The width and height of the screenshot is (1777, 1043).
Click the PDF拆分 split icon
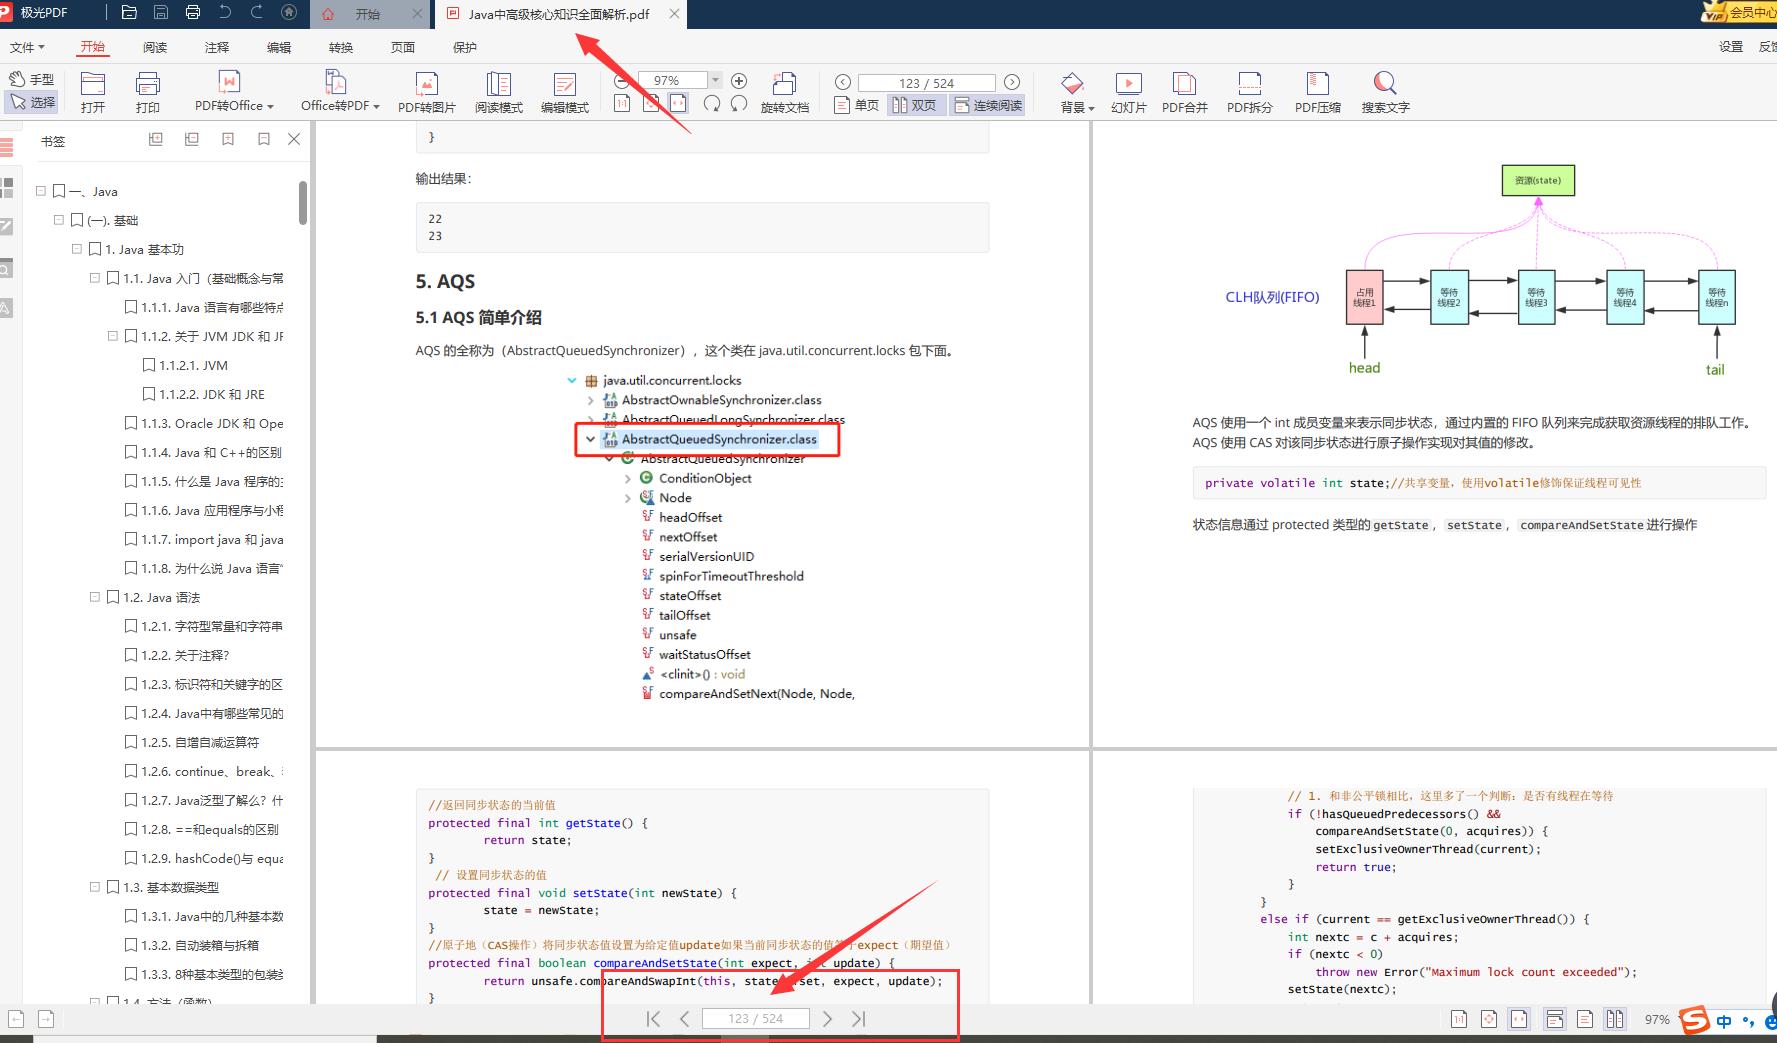coord(1250,92)
